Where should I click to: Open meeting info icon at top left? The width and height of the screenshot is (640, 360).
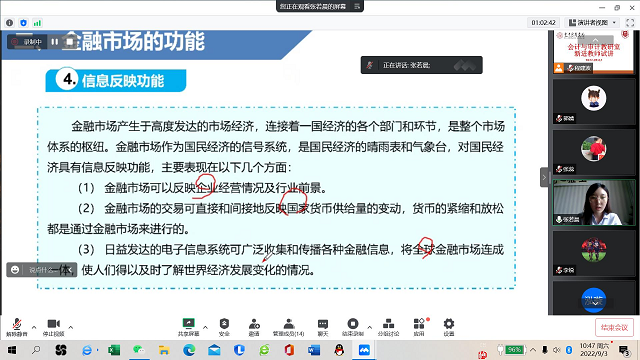(x=10, y=23)
